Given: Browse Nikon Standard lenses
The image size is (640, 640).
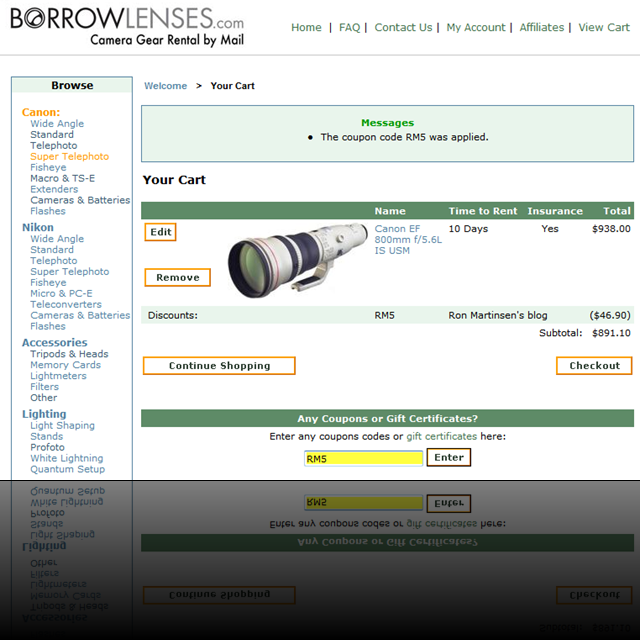Looking at the screenshot, I should click(52, 250).
